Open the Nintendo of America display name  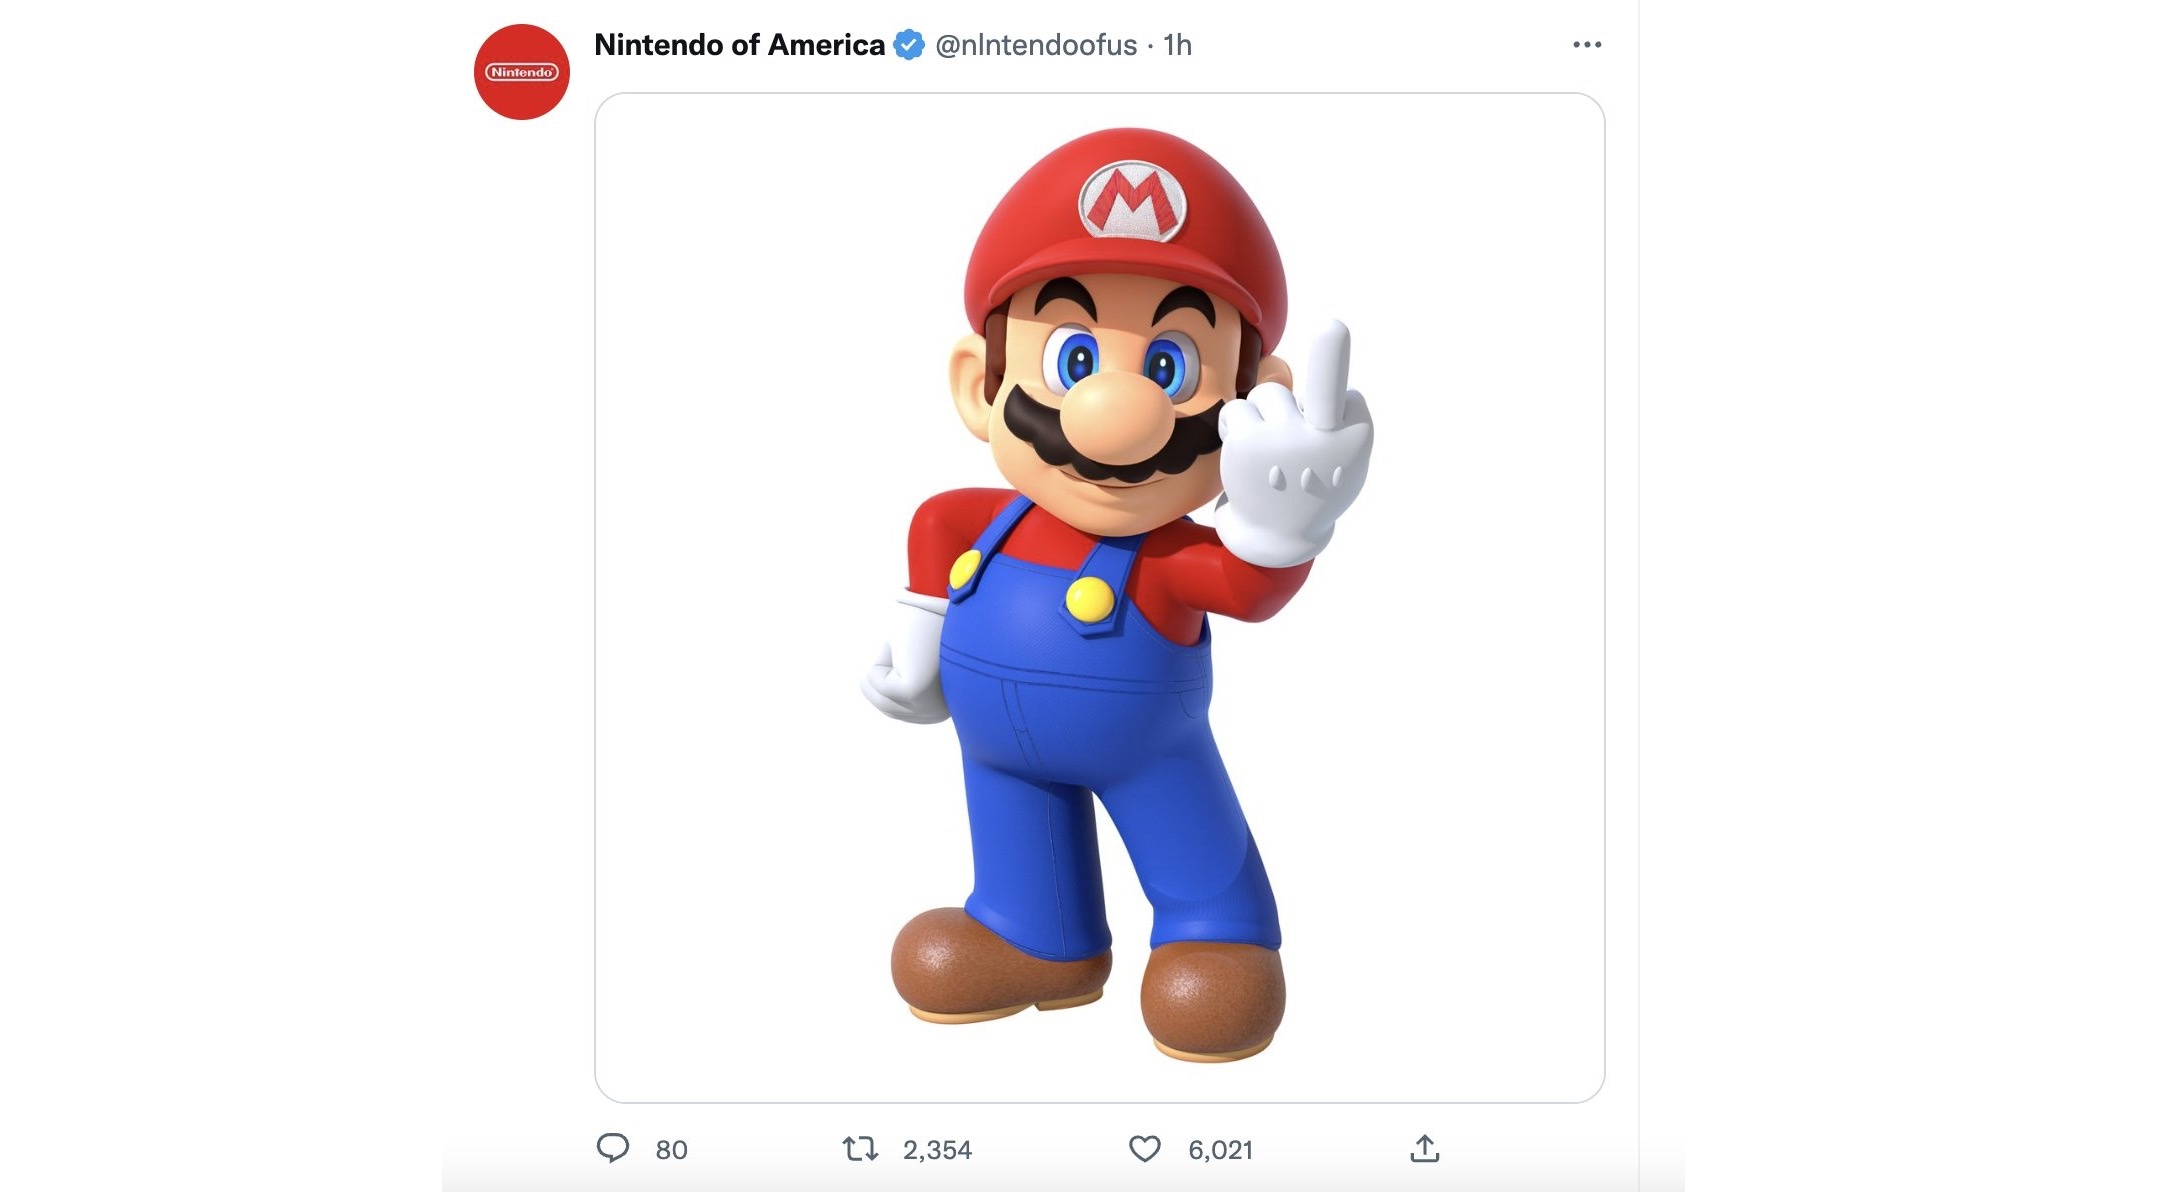[739, 45]
